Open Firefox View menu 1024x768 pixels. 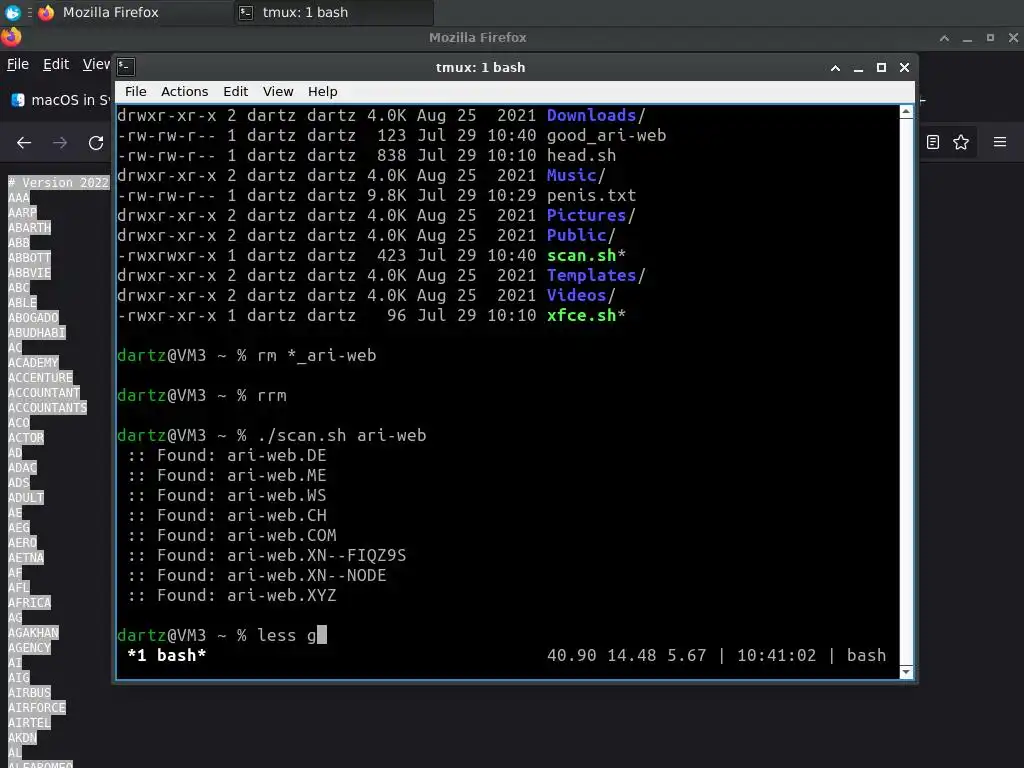point(96,64)
